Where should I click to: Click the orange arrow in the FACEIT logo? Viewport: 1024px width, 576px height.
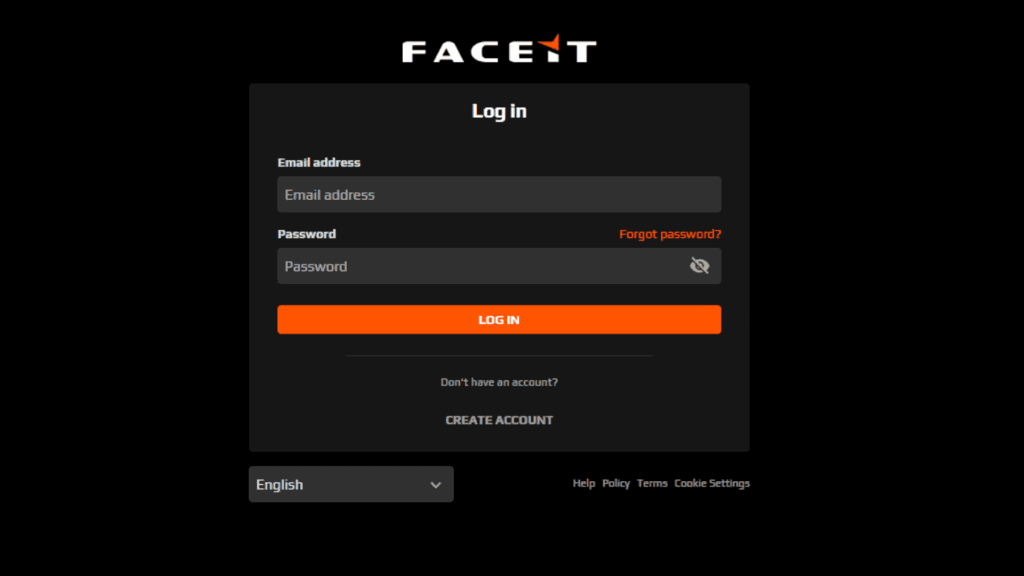(547, 41)
